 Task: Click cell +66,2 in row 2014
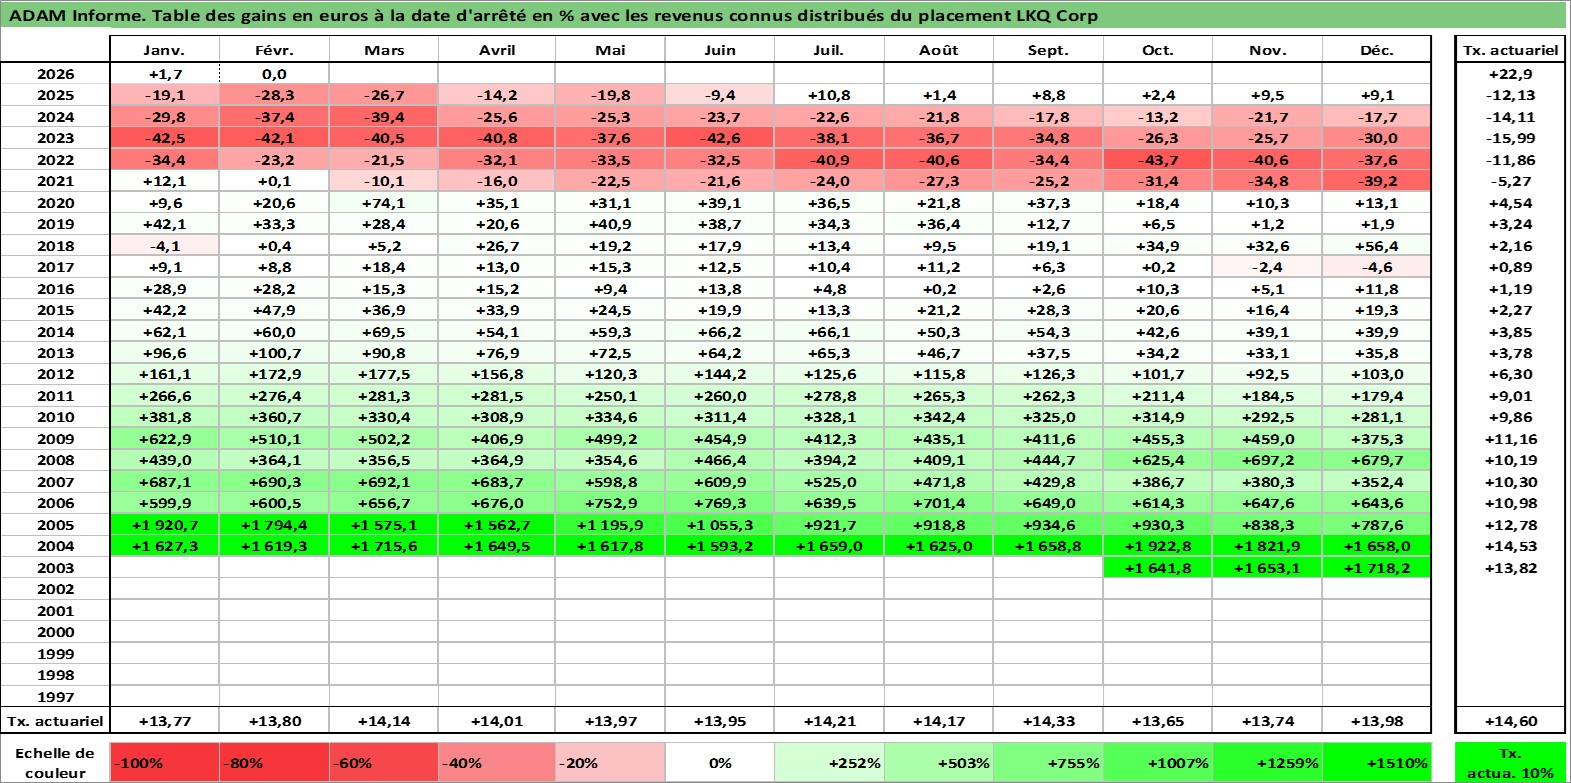tap(720, 332)
